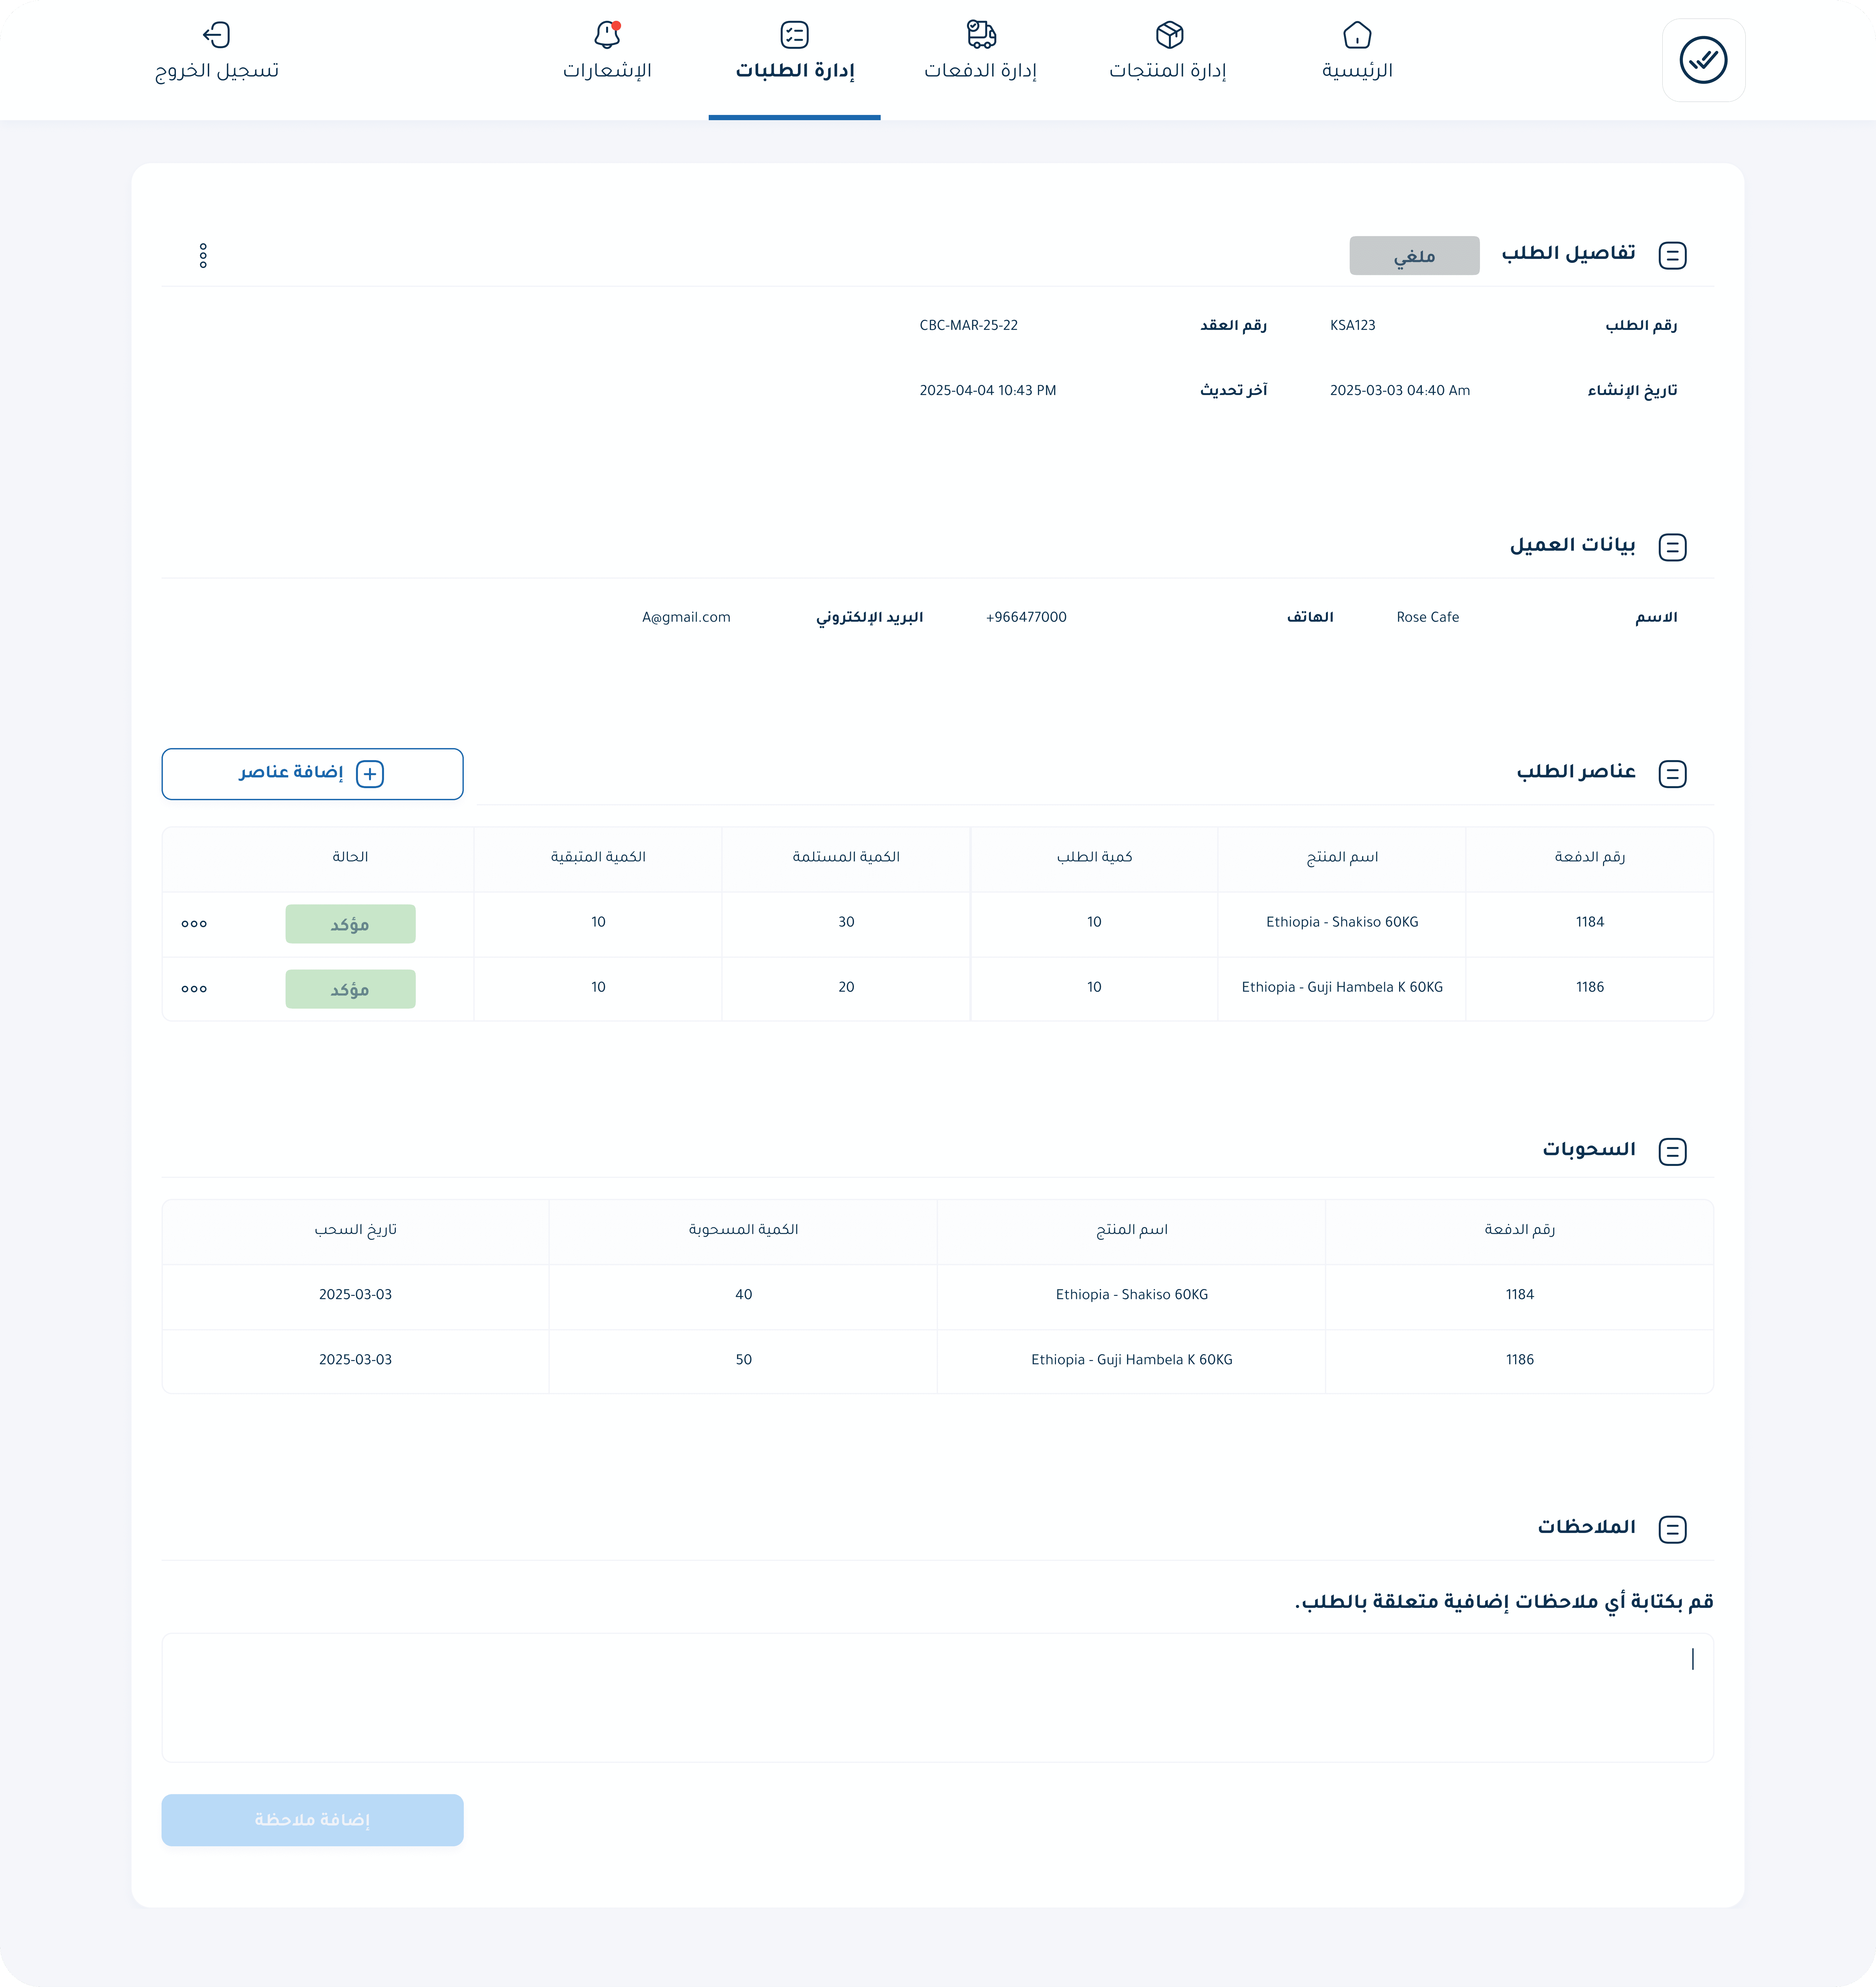Open row actions for batch 1186
The height and width of the screenshot is (1987, 1876).
pos(194,989)
